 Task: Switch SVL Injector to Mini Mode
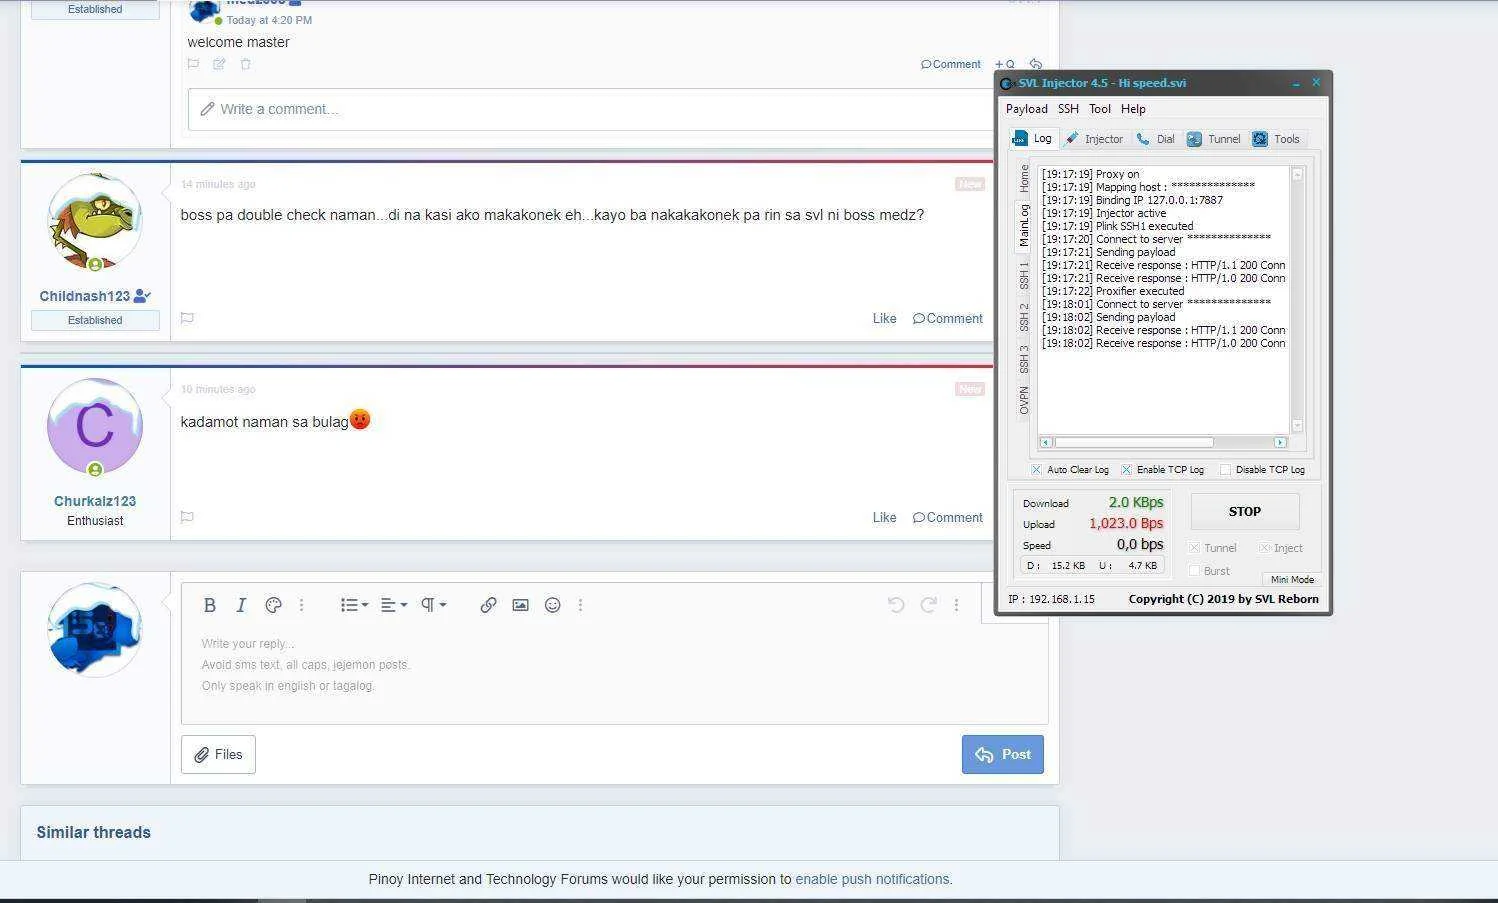[1292, 579]
